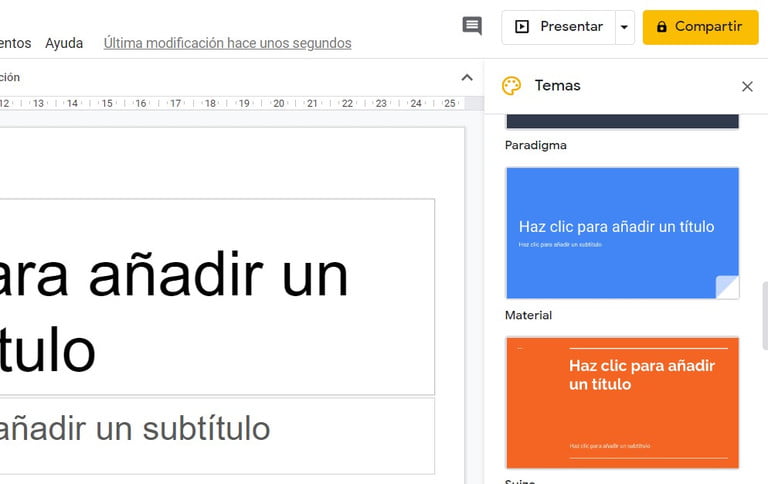Open the Presentar dropdown arrow

coord(624,27)
